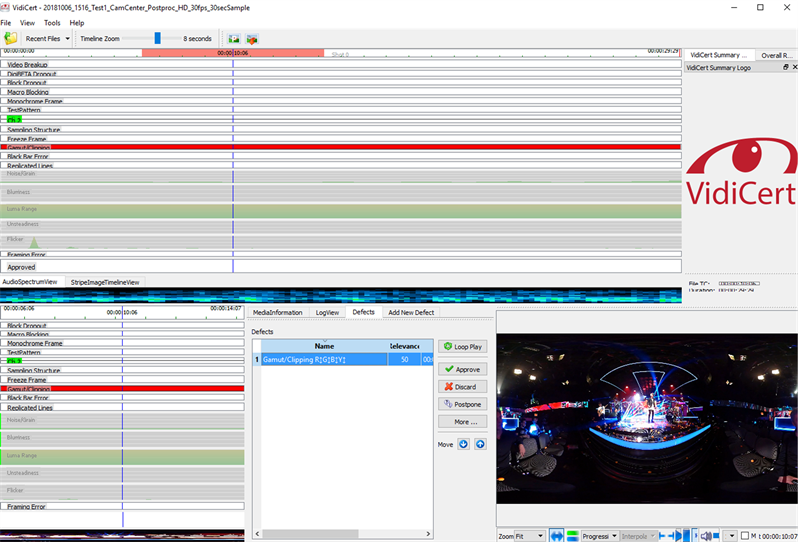Click the green Loop Play button
The width and height of the screenshot is (798, 542).
tap(462, 347)
